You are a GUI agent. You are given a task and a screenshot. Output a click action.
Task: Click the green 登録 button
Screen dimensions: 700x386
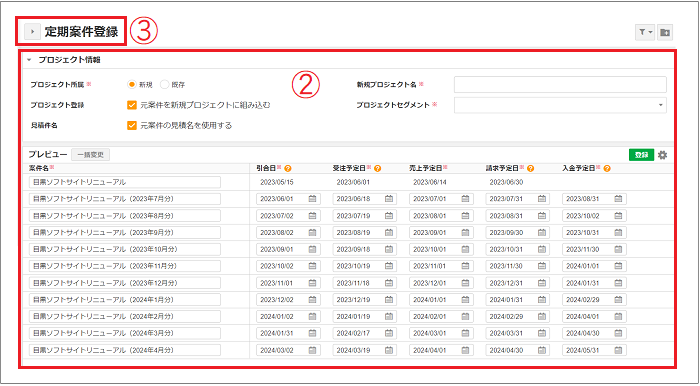pos(642,155)
